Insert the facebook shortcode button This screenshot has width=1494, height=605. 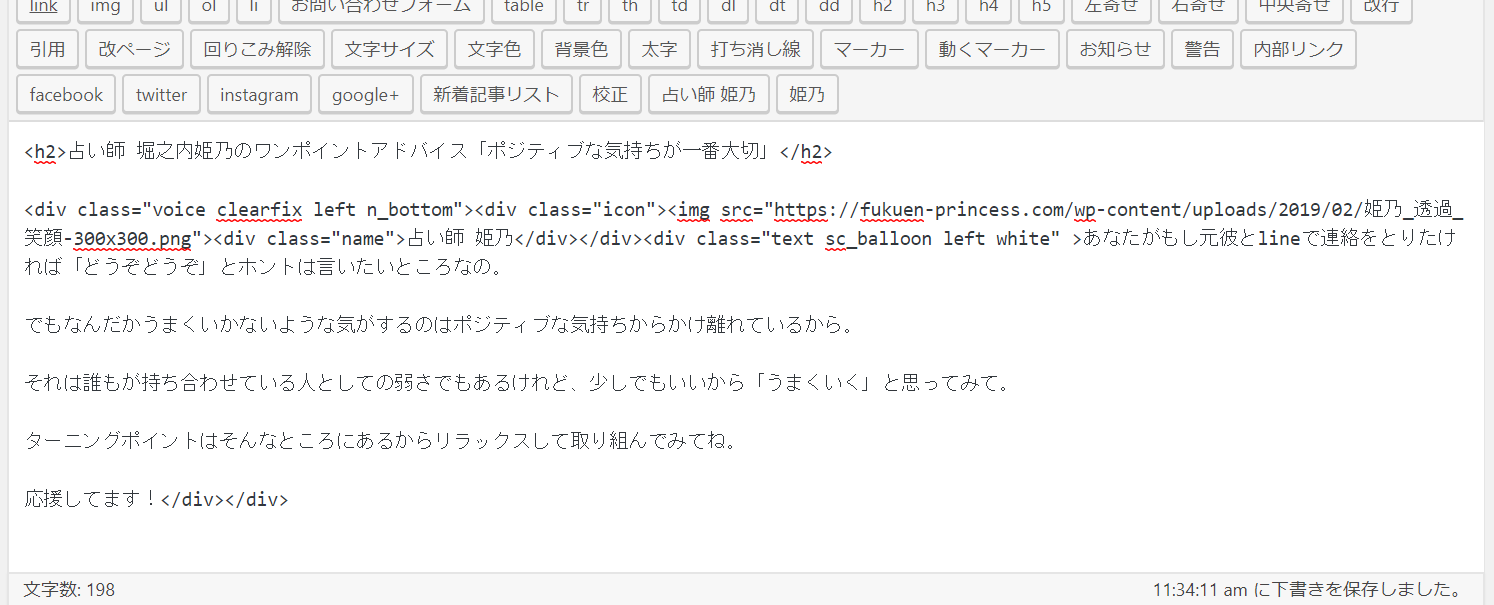coord(66,95)
